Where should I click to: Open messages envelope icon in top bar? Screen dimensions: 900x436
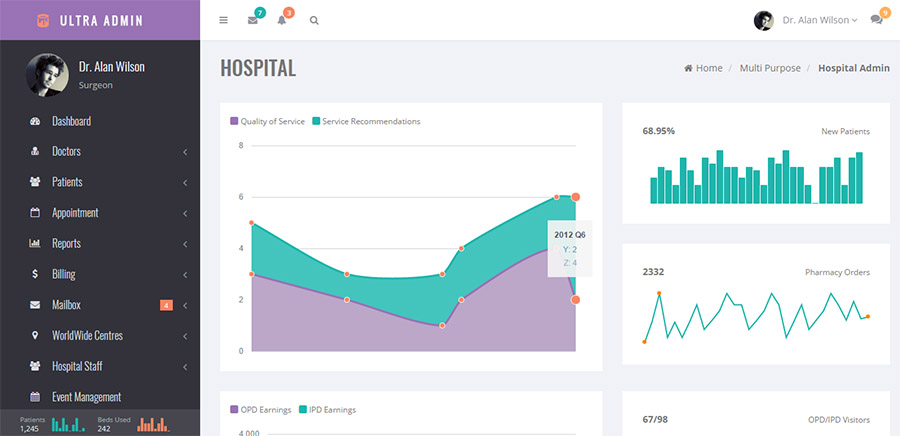pyautogui.click(x=253, y=20)
